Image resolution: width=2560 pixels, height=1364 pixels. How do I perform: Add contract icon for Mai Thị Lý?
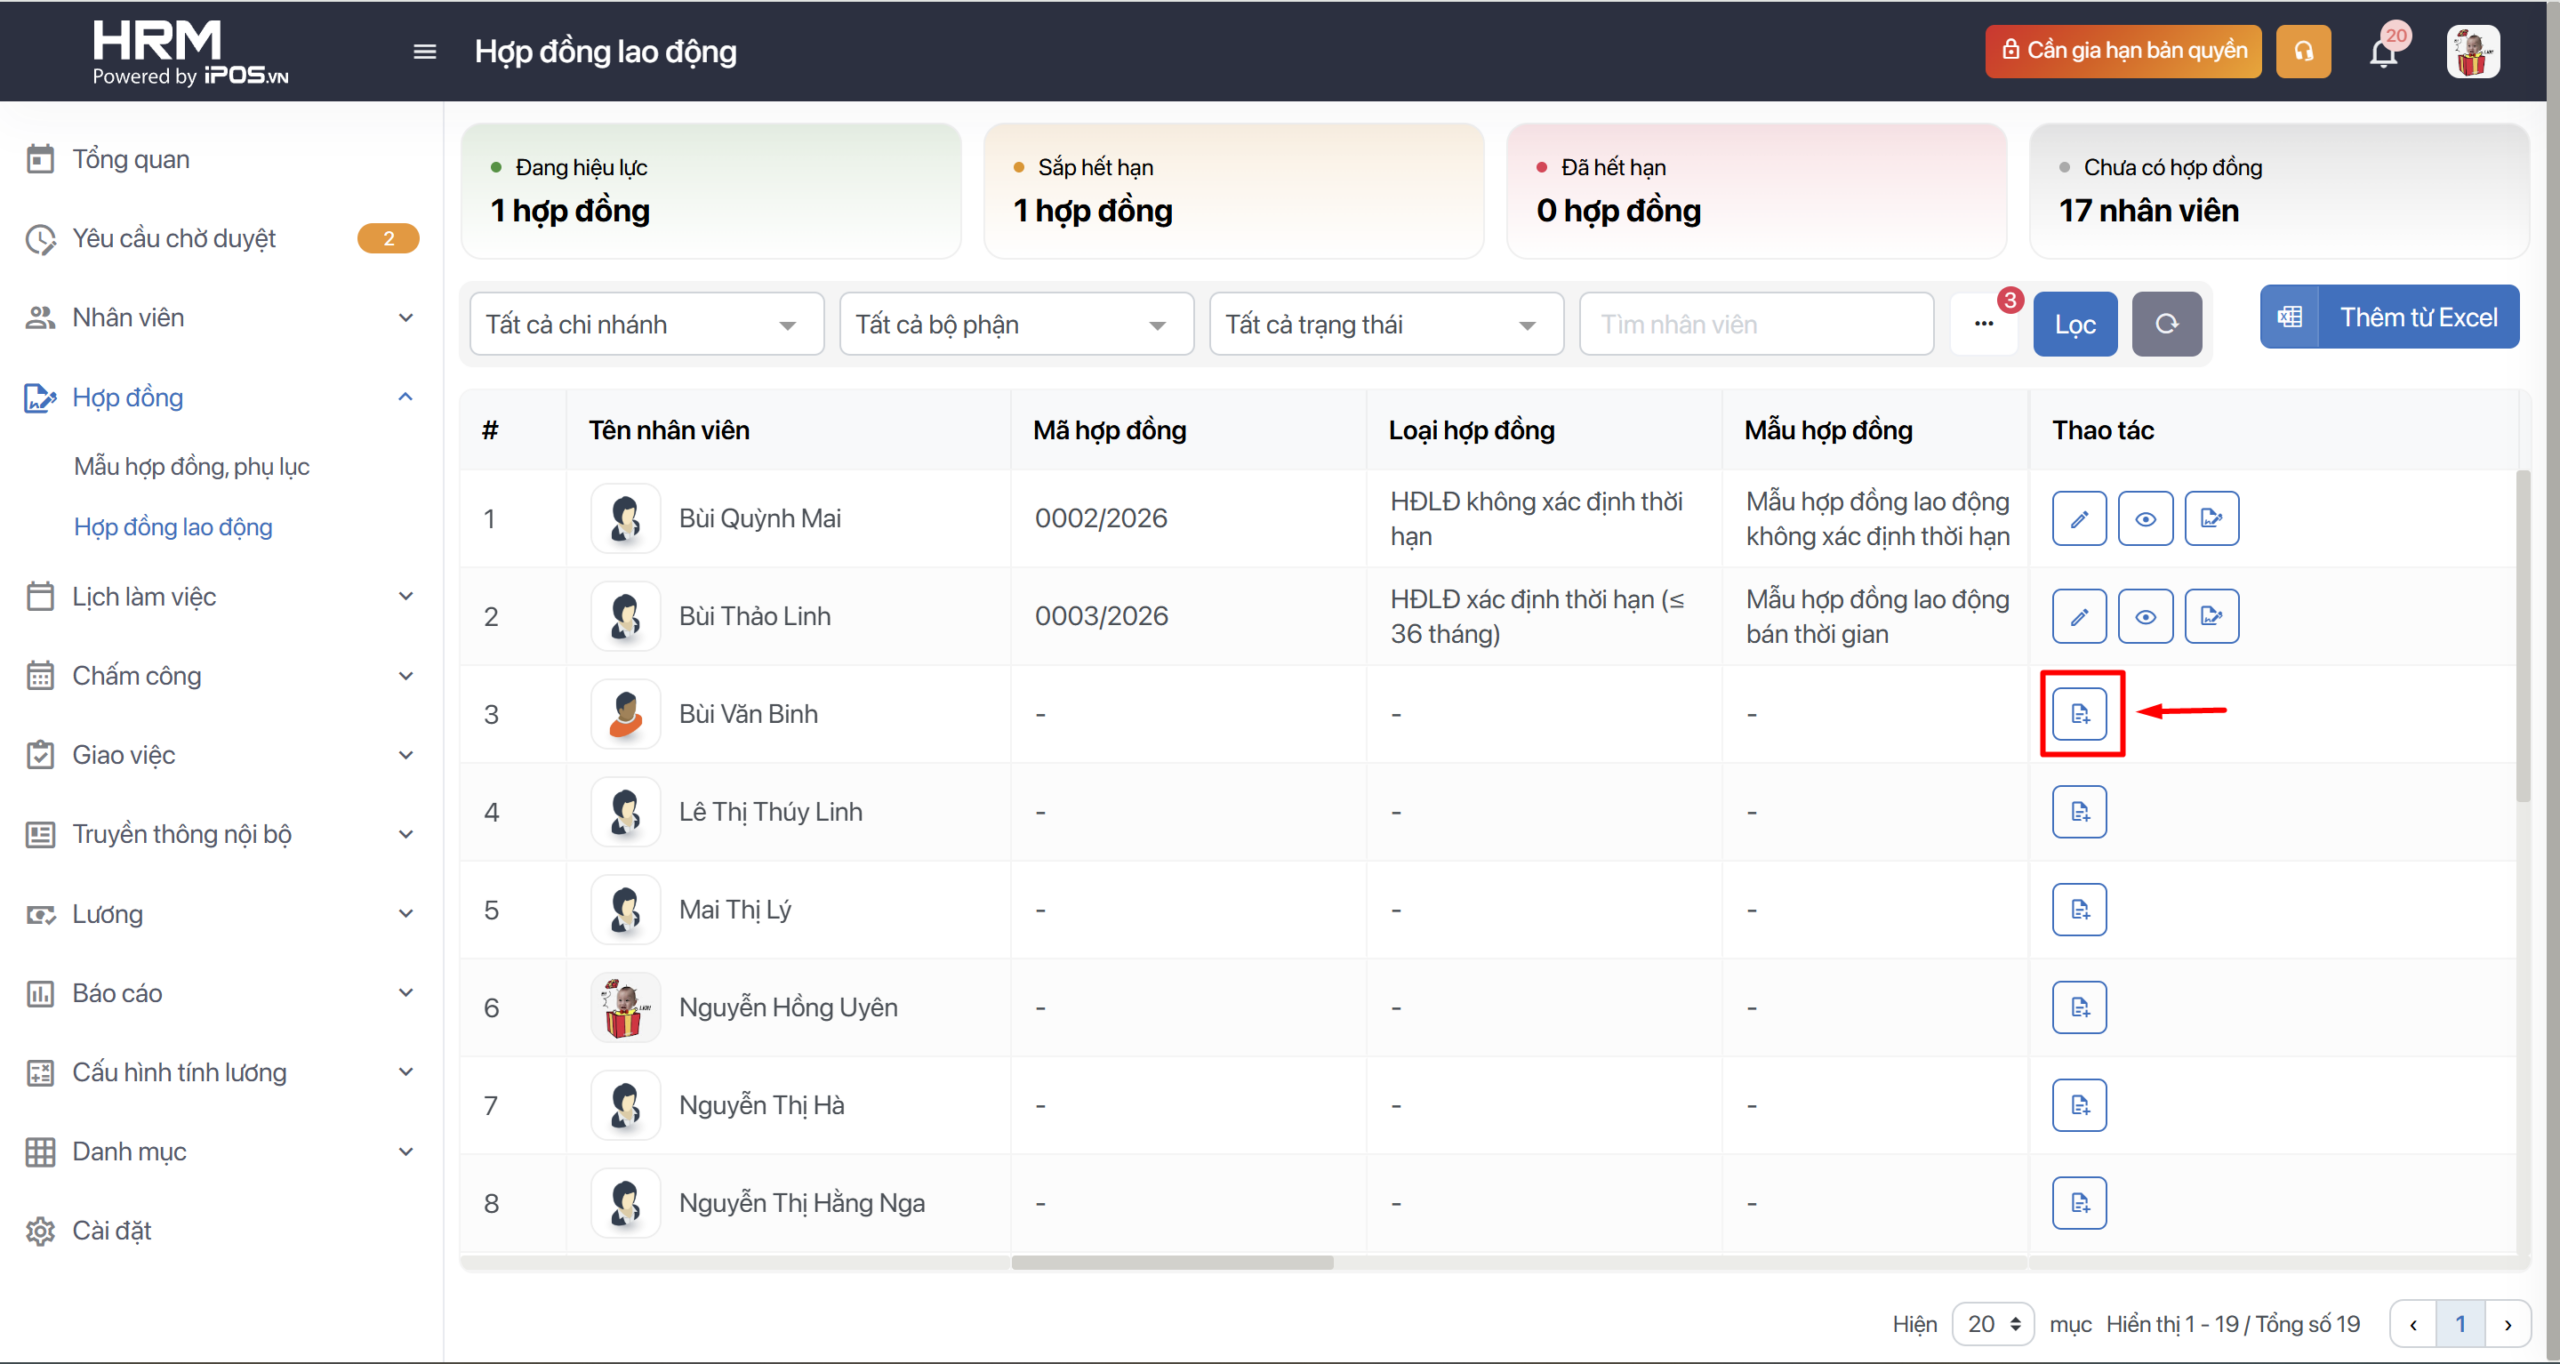[x=2079, y=909]
